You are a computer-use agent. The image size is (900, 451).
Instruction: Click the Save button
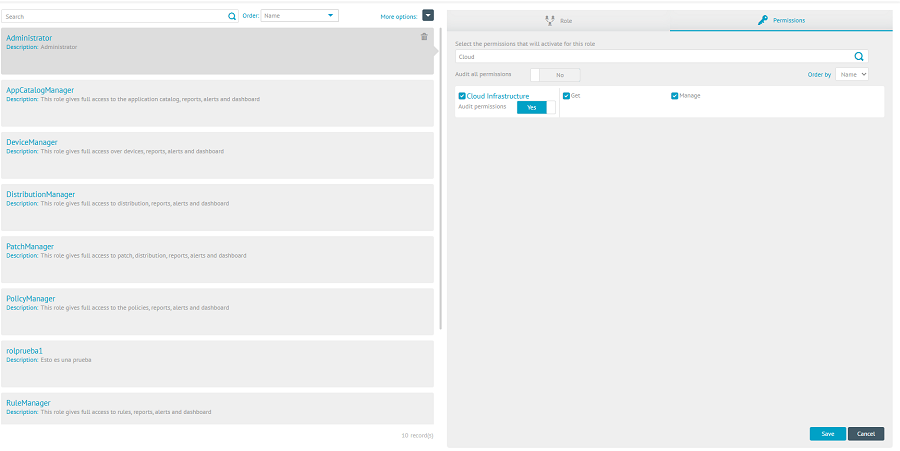828,434
